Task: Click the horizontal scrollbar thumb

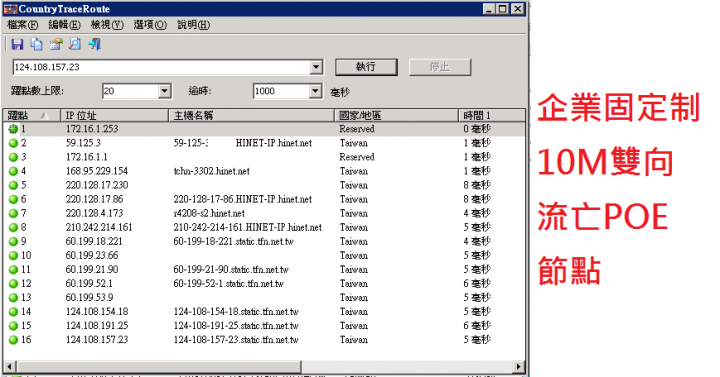Action: pyautogui.click(x=158, y=366)
